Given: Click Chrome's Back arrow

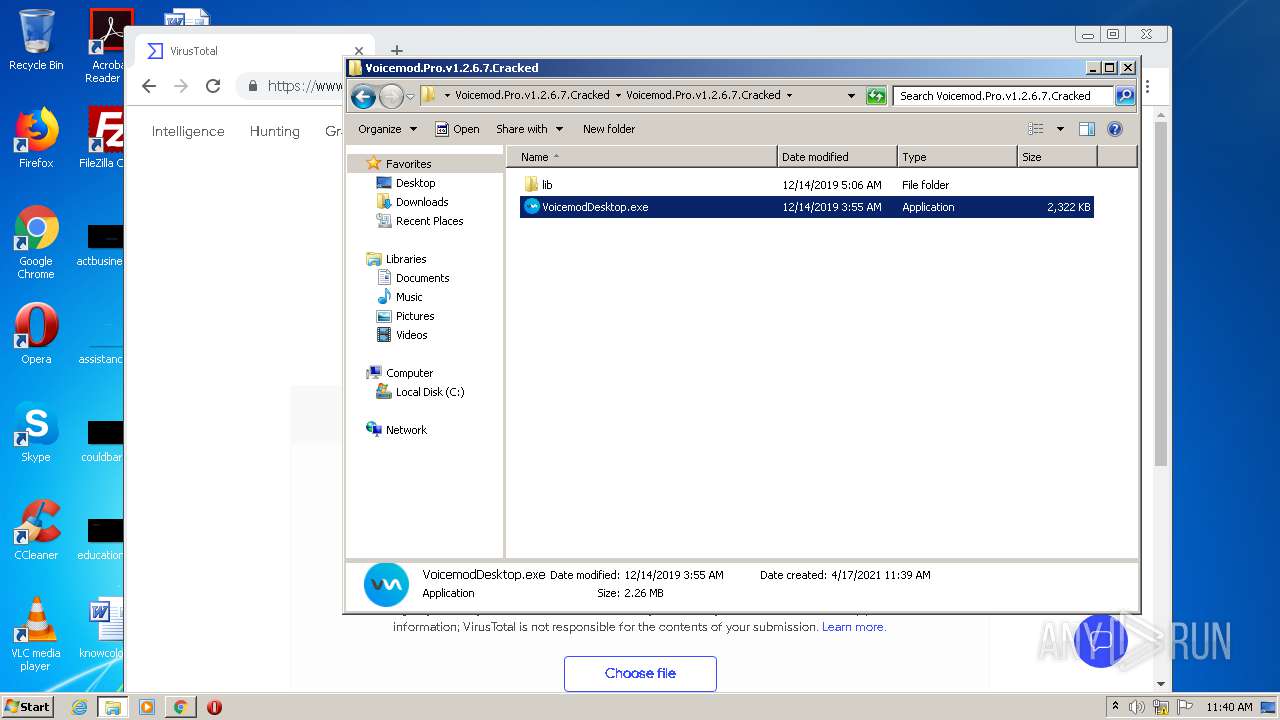Looking at the screenshot, I should [149, 86].
